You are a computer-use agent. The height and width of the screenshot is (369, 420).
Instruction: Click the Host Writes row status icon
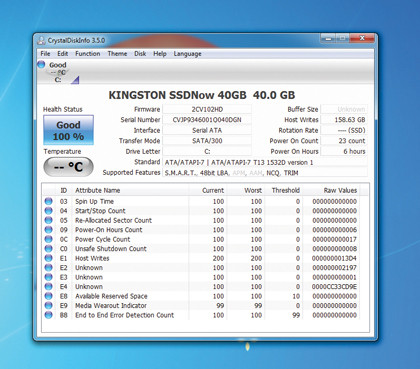pos(49,258)
